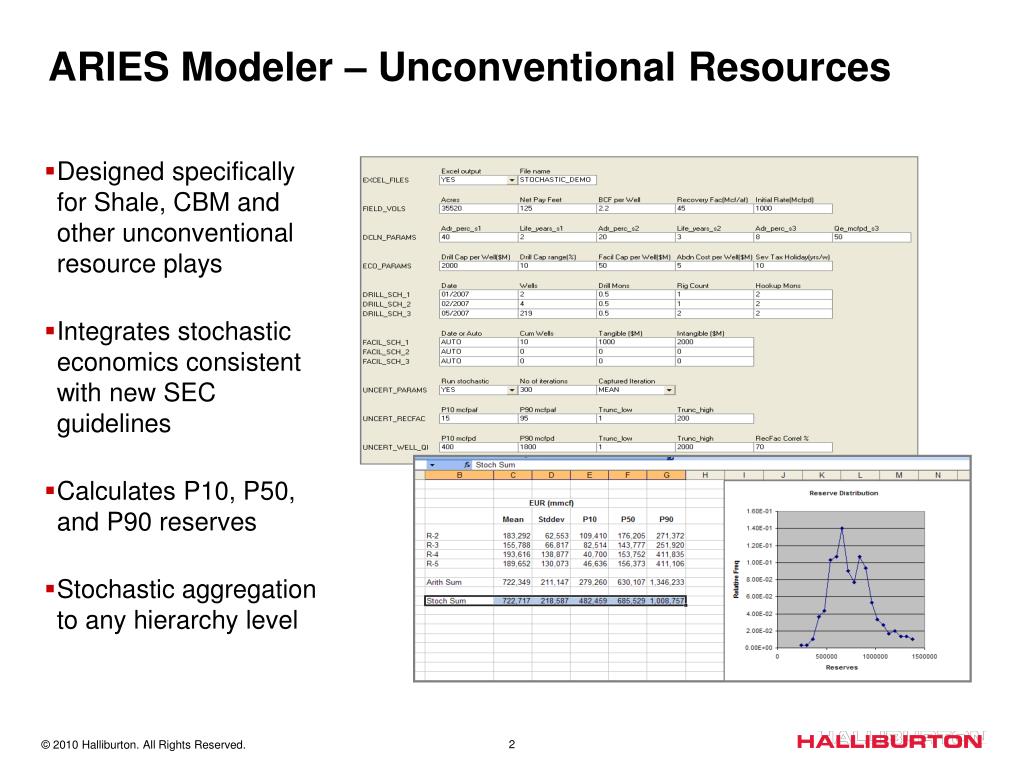Click the Acres field showing 35520
This screenshot has width=1024, height=768.
(479, 209)
